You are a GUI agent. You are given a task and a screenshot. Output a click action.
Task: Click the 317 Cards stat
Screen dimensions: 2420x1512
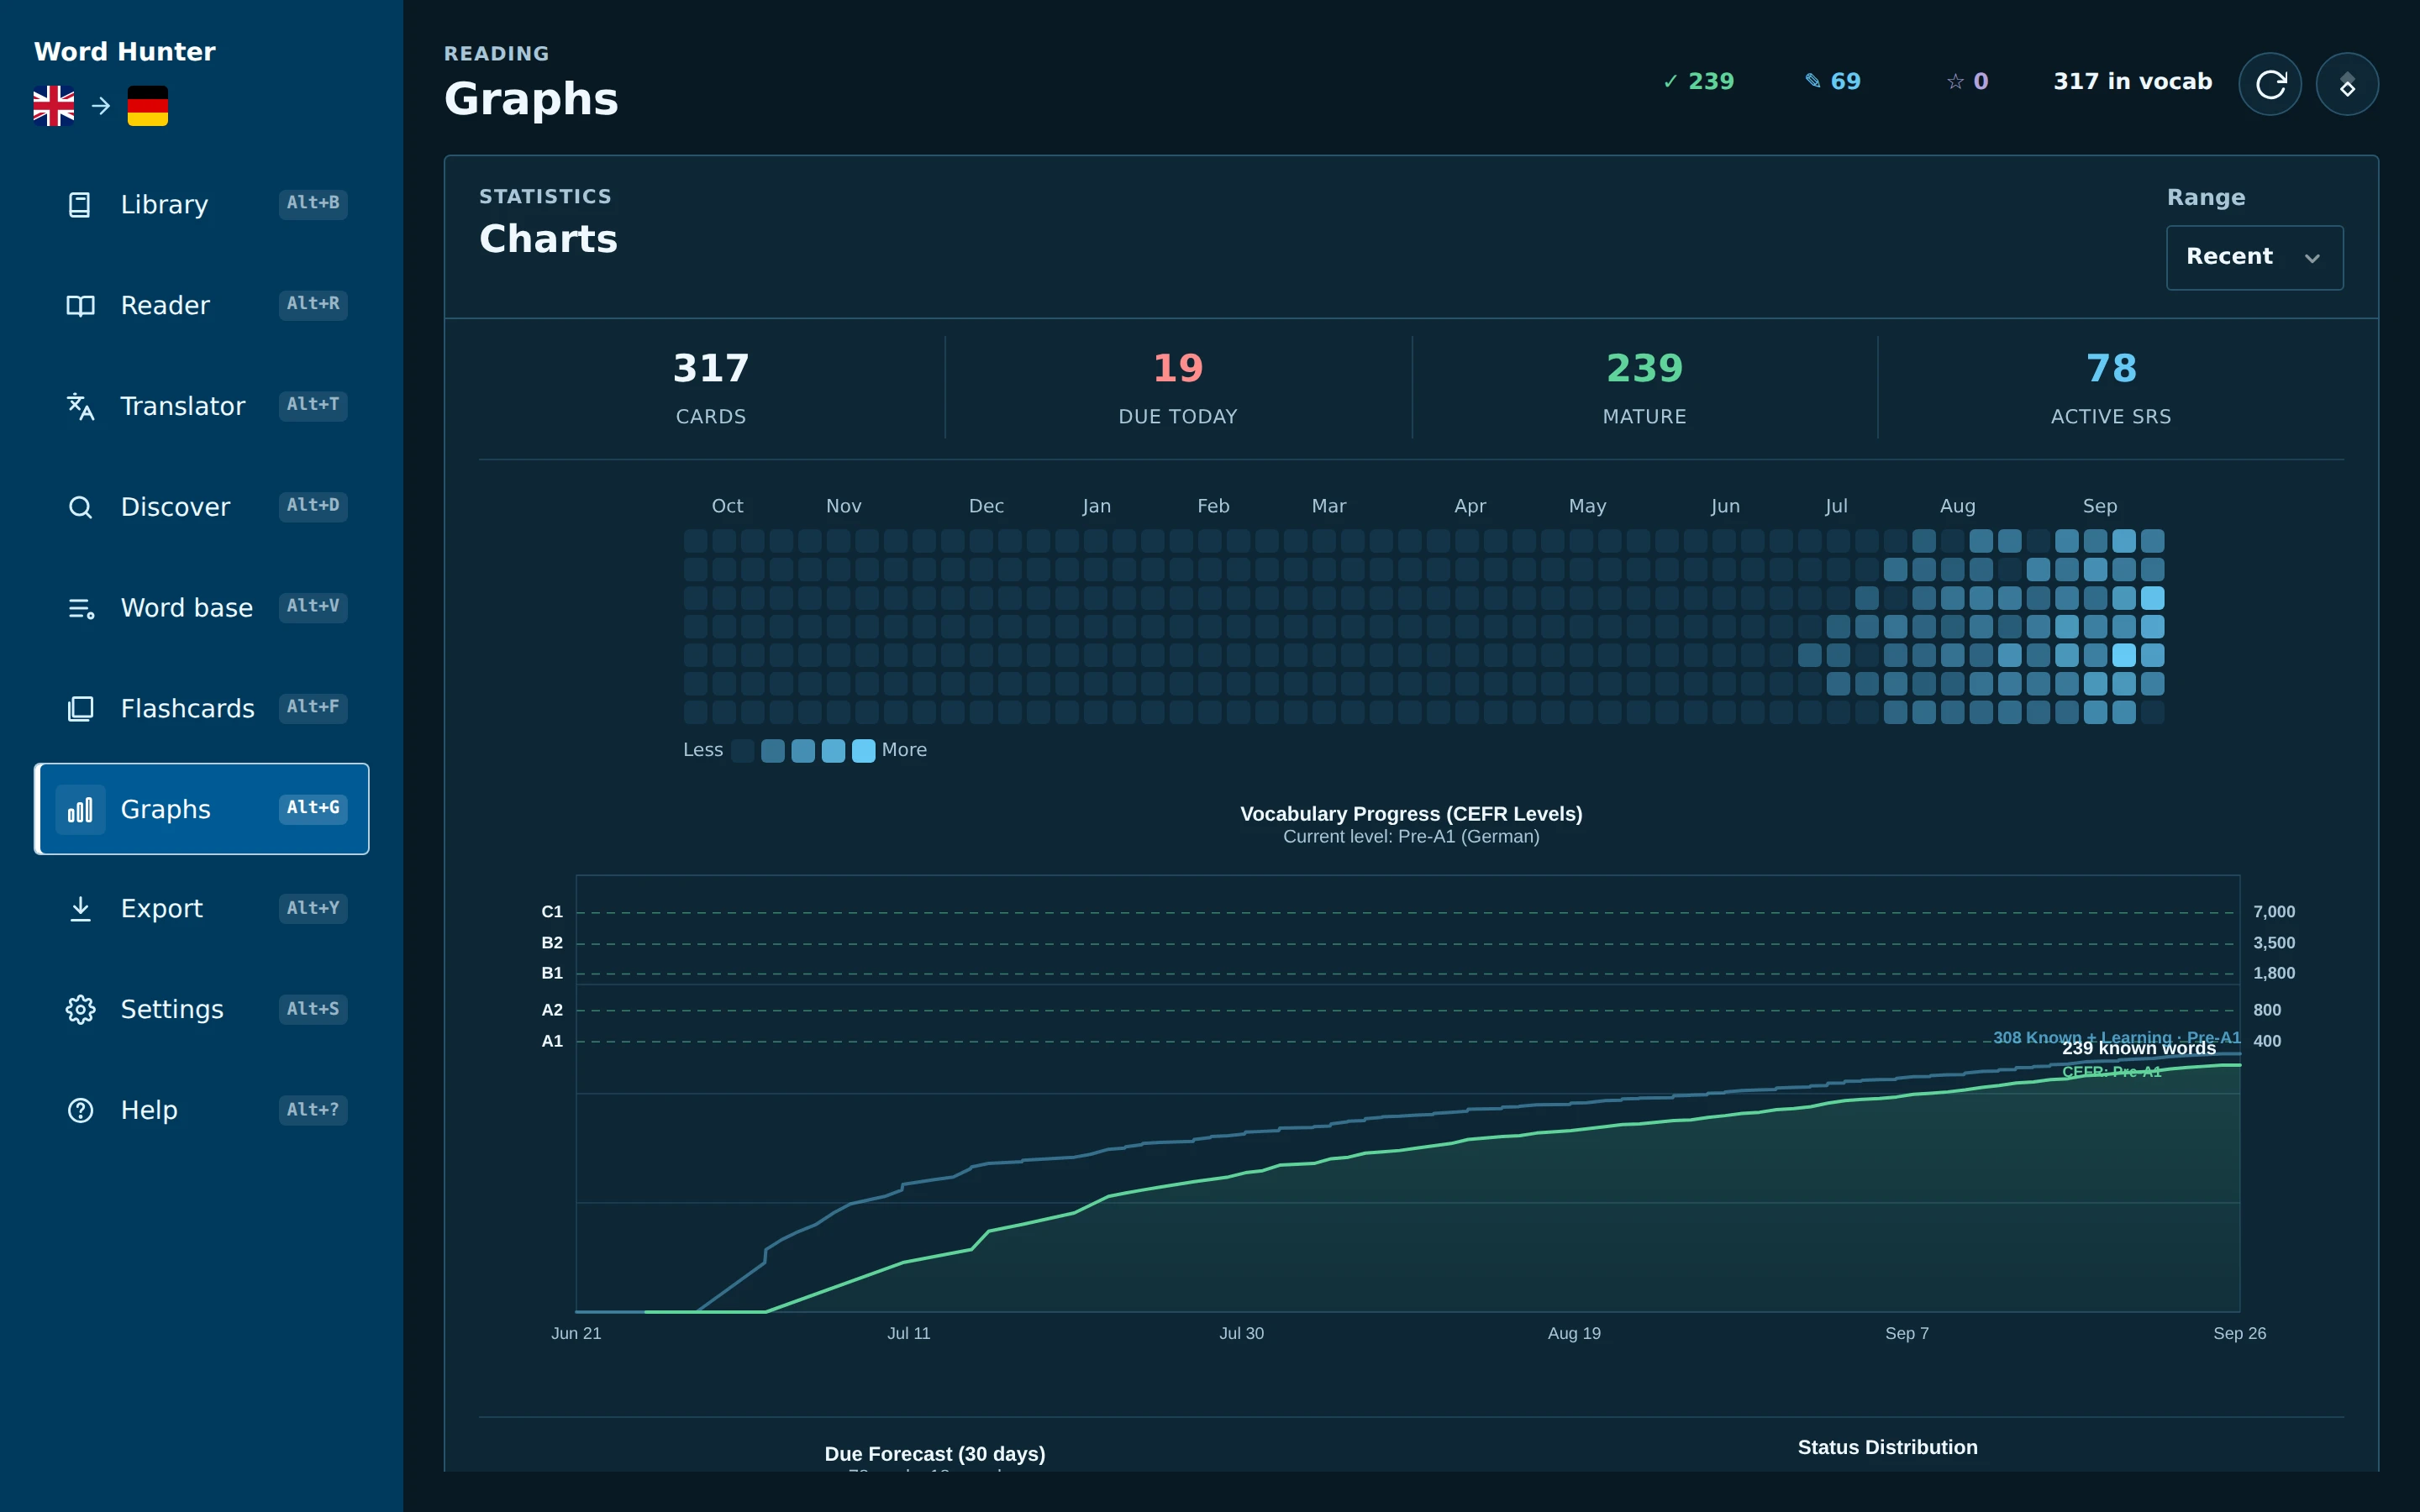pos(711,388)
